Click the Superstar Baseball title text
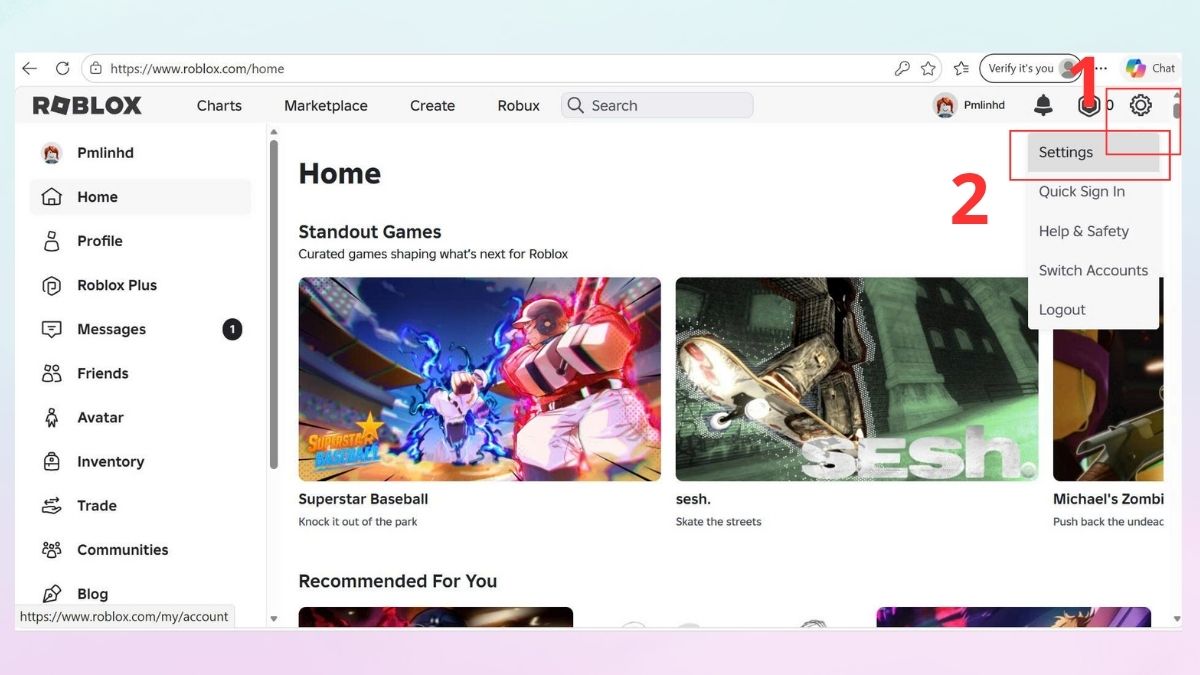The height and width of the screenshot is (675, 1200). tap(363, 498)
